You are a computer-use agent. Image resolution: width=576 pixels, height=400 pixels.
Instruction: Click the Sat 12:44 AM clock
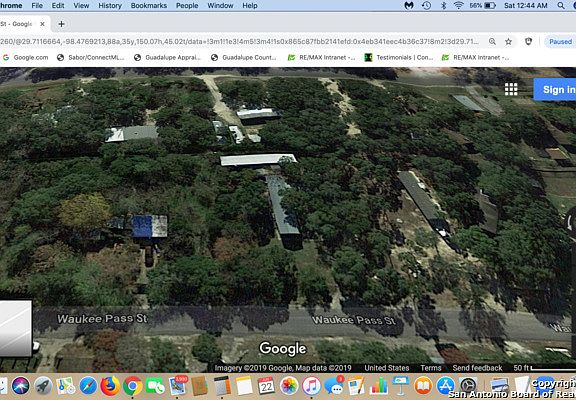tap(526, 6)
